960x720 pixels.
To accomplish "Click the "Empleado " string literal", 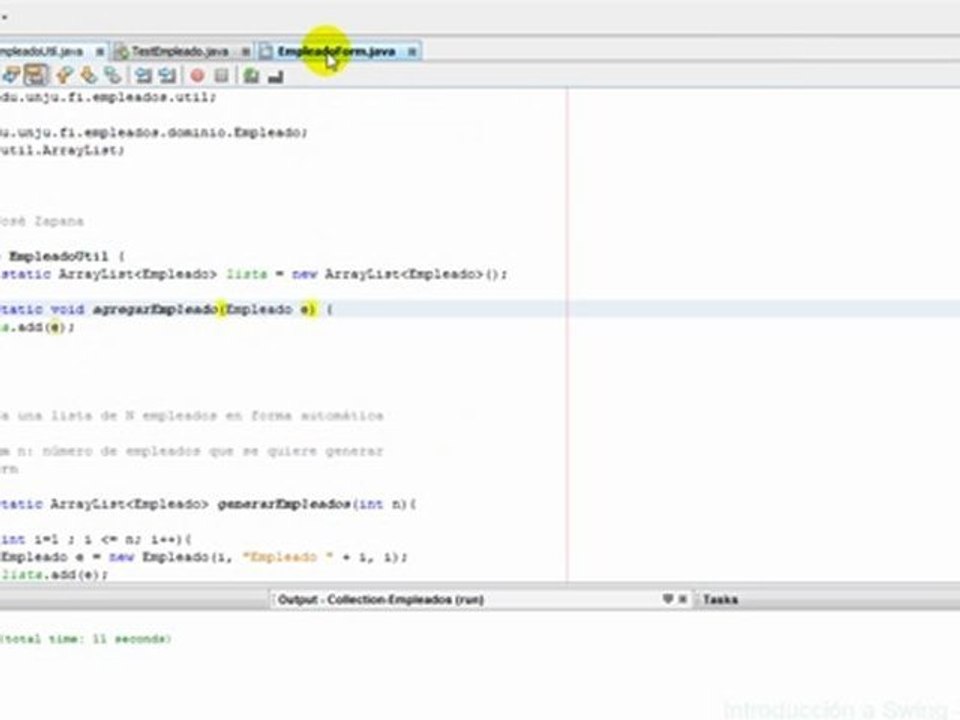I will click(x=288, y=557).
